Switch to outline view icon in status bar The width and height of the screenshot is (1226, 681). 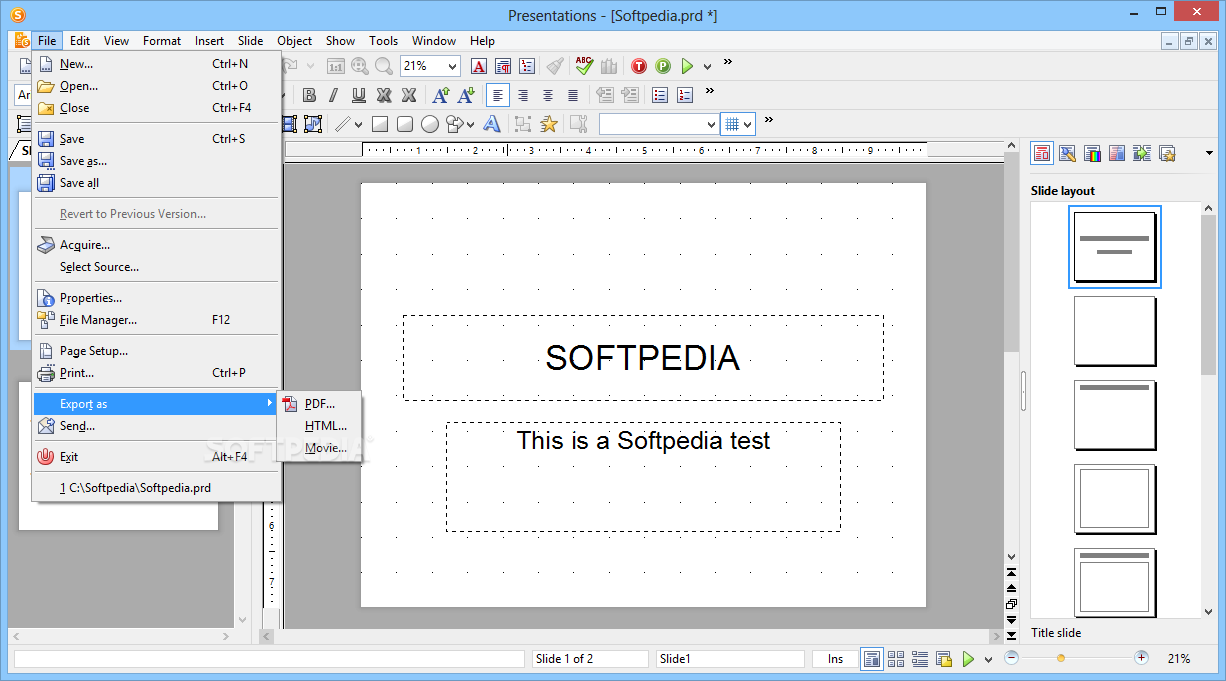pyautogui.click(x=920, y=659)
